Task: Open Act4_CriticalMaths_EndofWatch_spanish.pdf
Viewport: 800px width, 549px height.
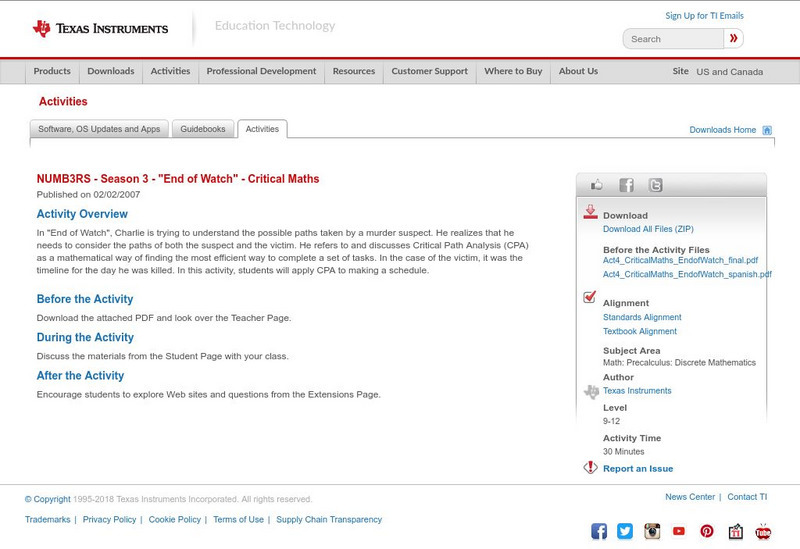Action: tap(687, 274)
